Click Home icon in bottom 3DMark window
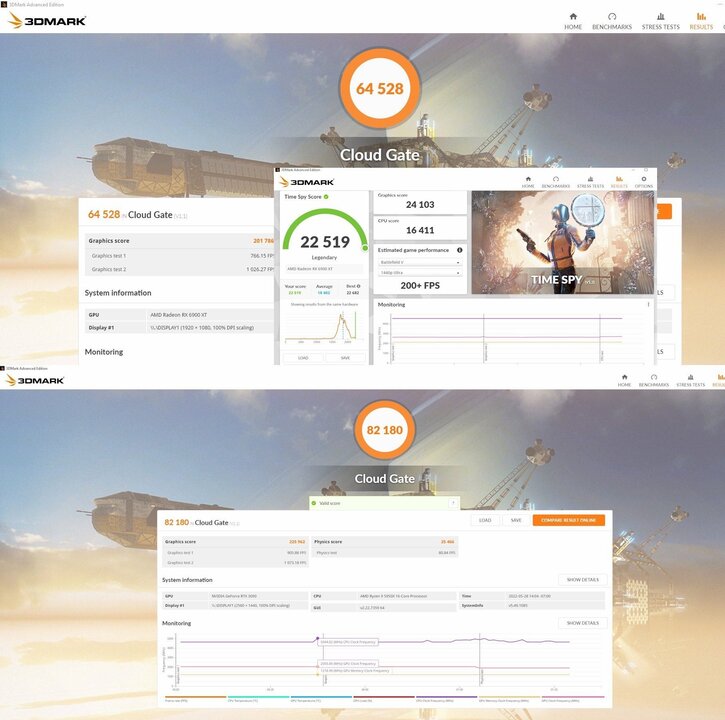The image size is (725, 720). pyautogui.click(x=624, y=380)
